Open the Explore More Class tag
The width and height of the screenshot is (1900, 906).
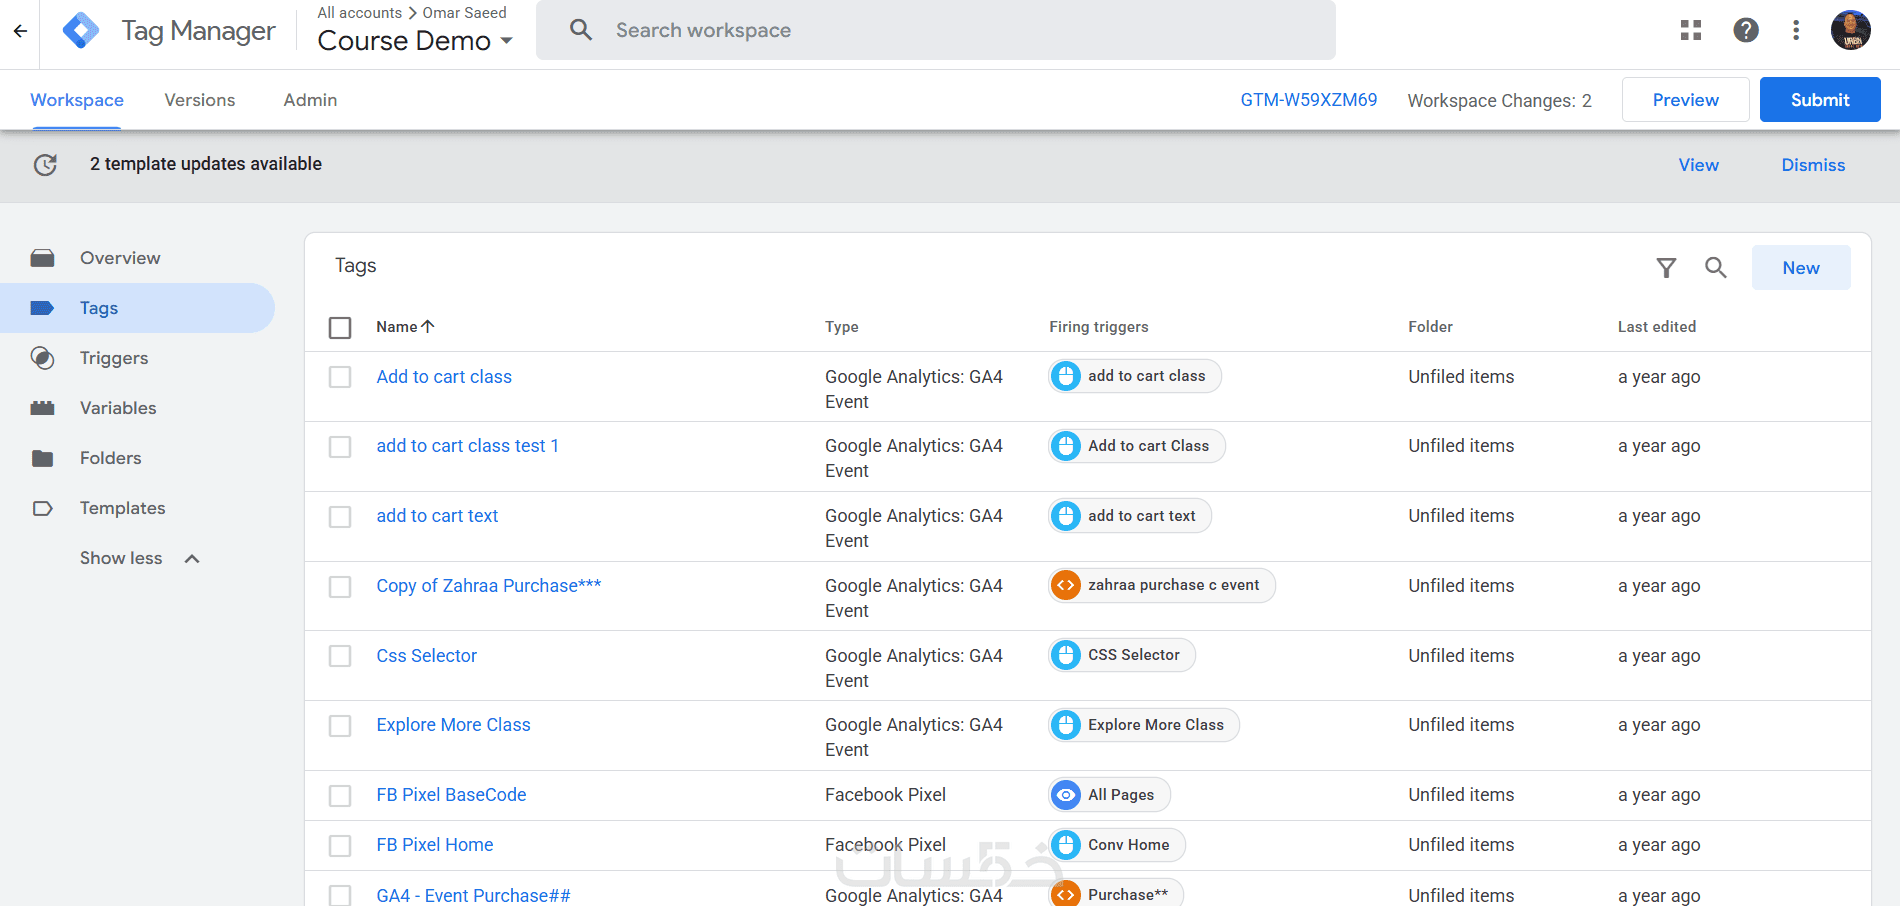[x=453, y=725]
